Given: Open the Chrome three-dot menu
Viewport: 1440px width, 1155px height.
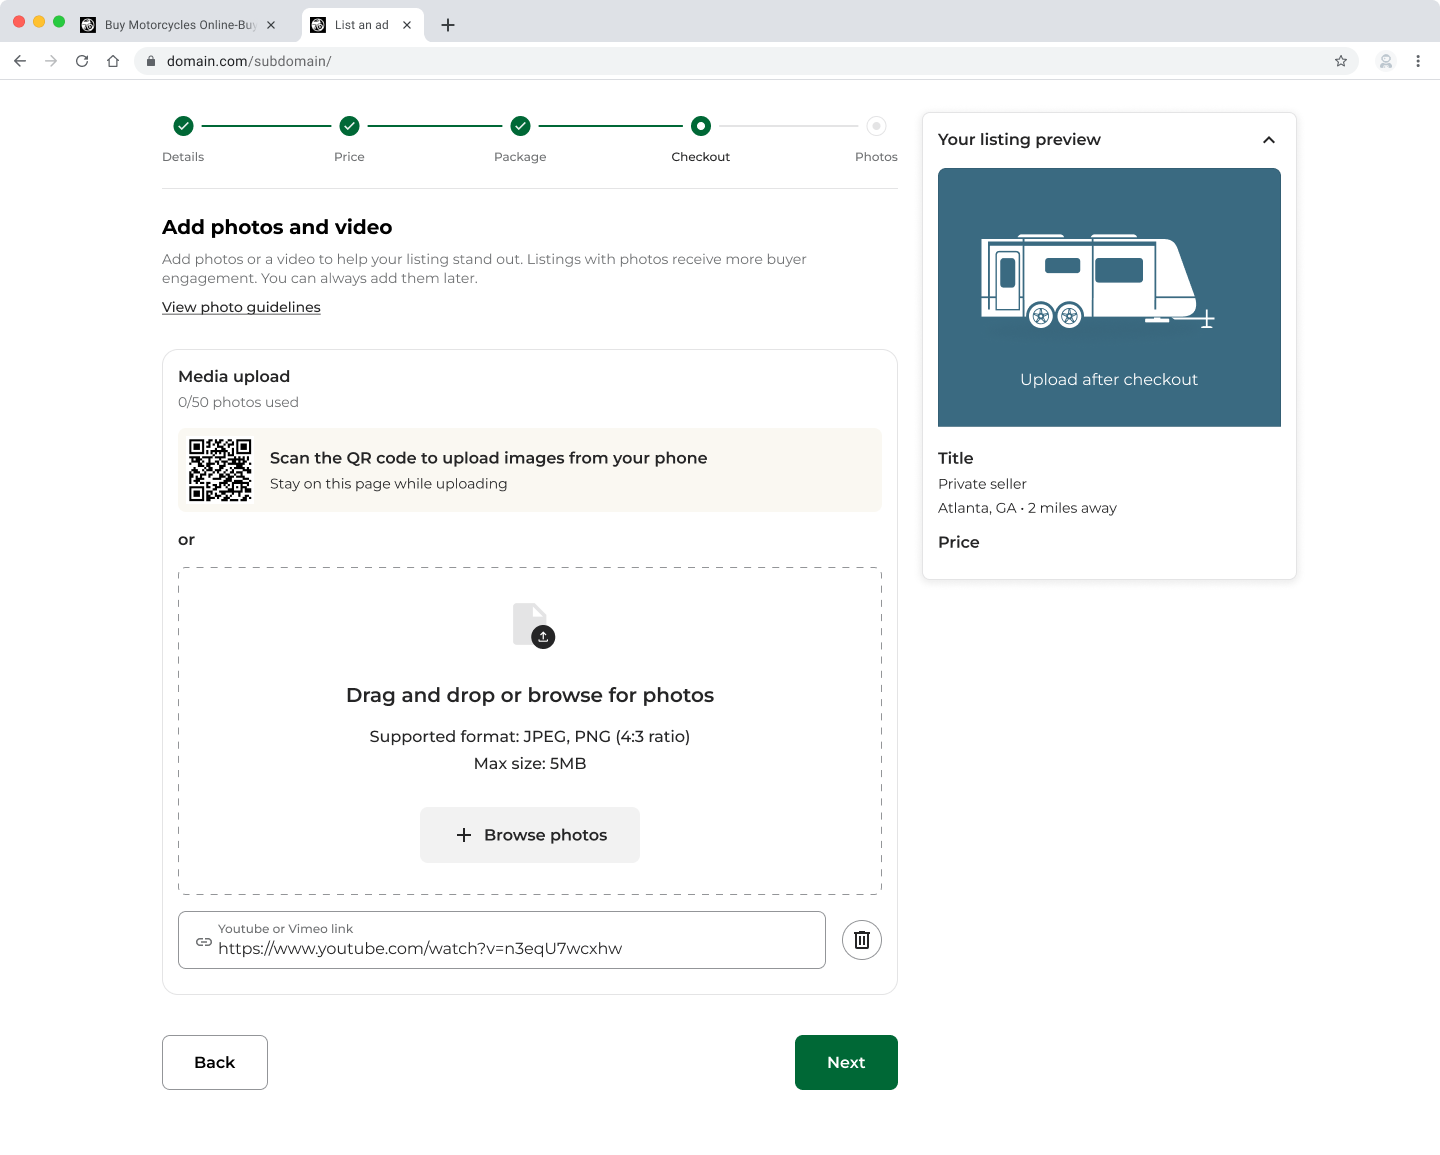Looking at the screenshot, I should click(1418, 61).
